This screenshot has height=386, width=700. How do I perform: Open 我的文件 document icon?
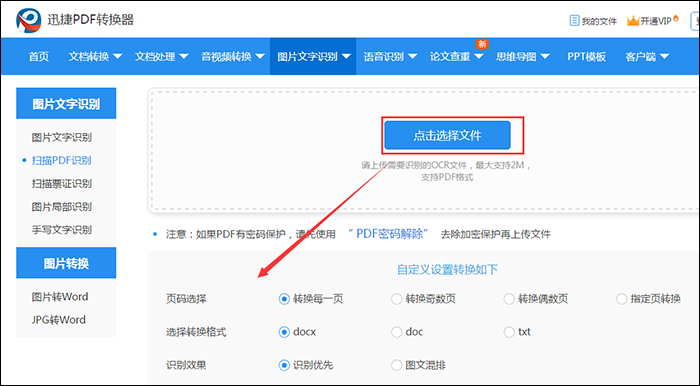(574, 21)
